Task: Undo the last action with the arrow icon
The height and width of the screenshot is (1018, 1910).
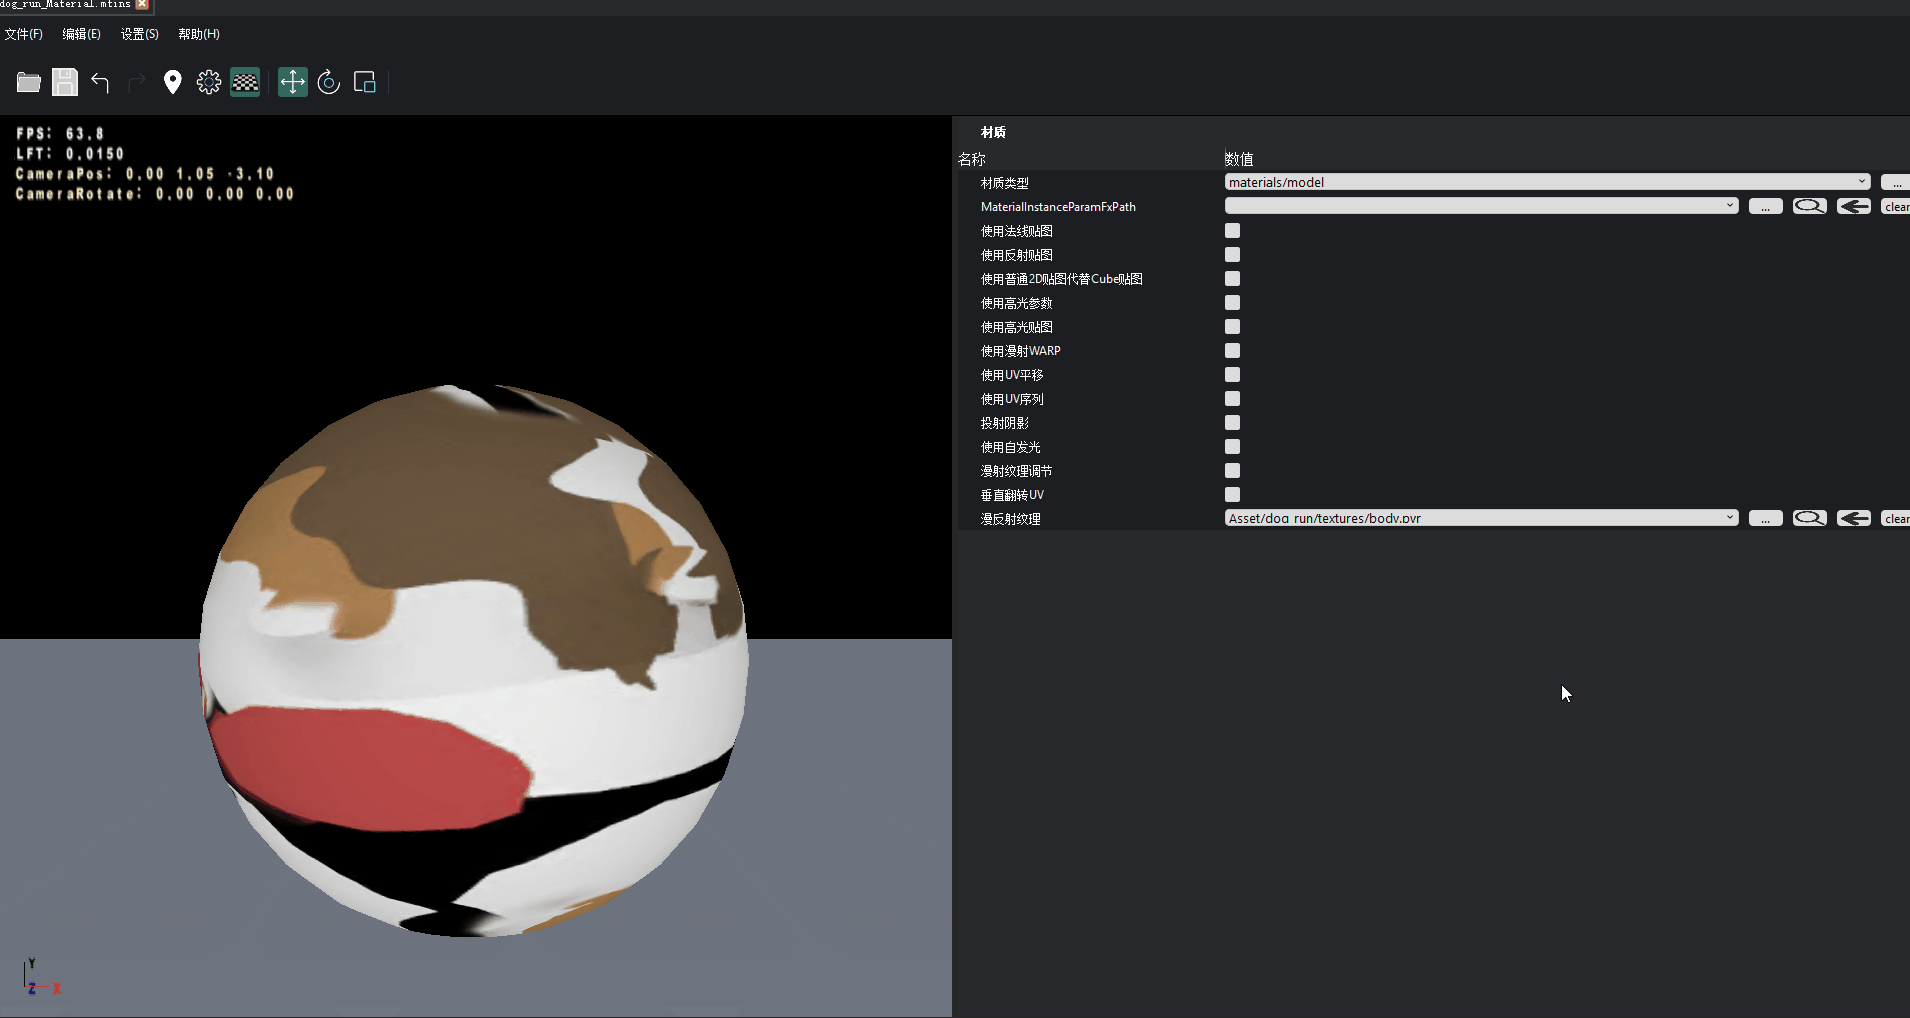Action: tap(100, 82)
